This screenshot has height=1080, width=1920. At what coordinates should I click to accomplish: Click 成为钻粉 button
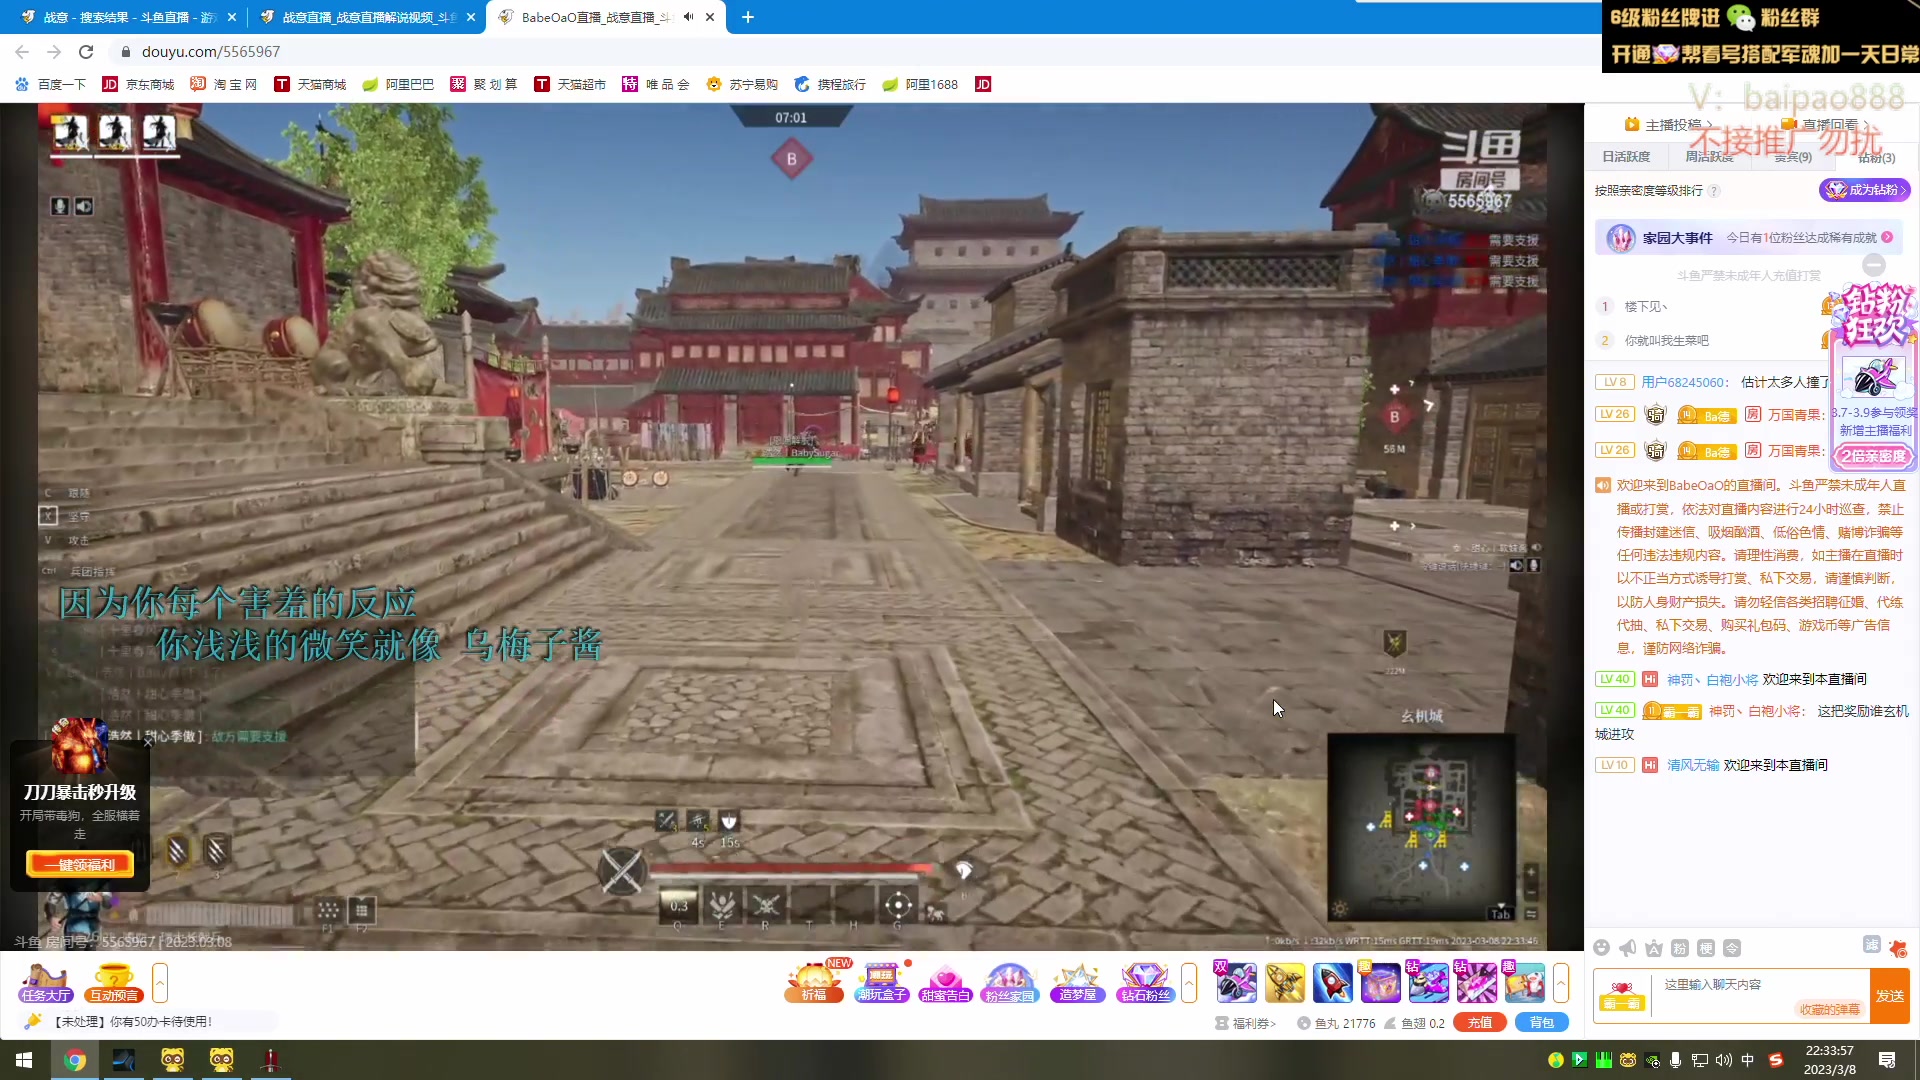(1864, 190)
